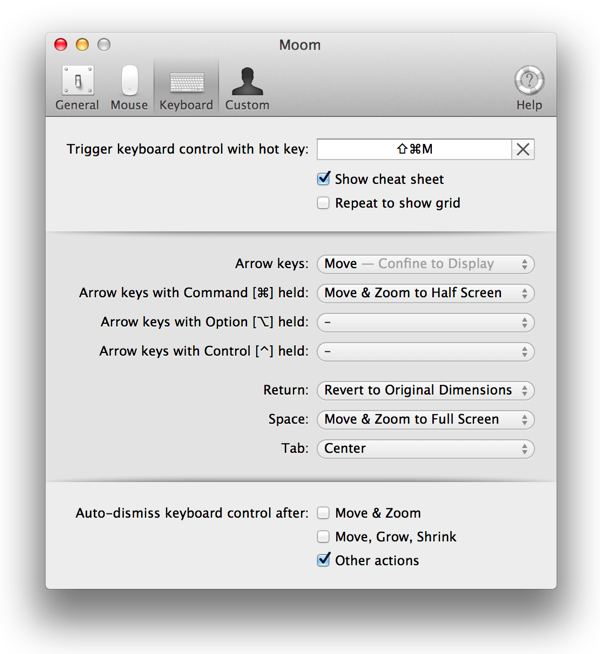Open the Space key action dropdown
This screenshot has height=654, width=600.
[426, 420]
